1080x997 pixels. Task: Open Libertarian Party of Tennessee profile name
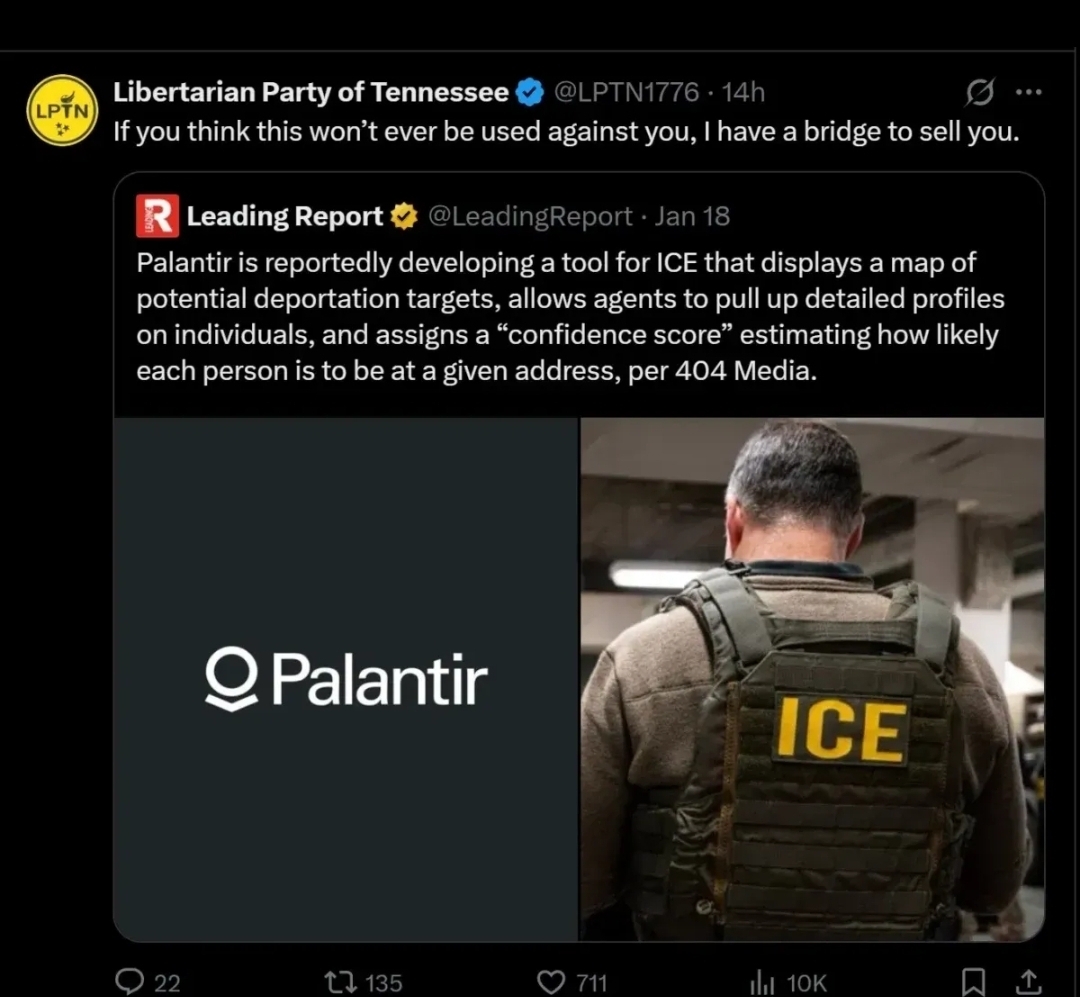[311, 93]
